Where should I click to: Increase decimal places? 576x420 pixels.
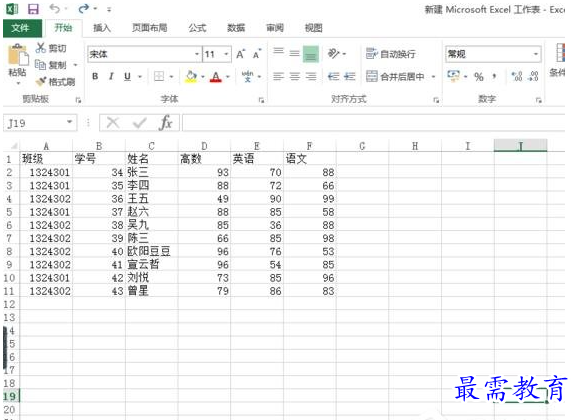coord(516,76)
